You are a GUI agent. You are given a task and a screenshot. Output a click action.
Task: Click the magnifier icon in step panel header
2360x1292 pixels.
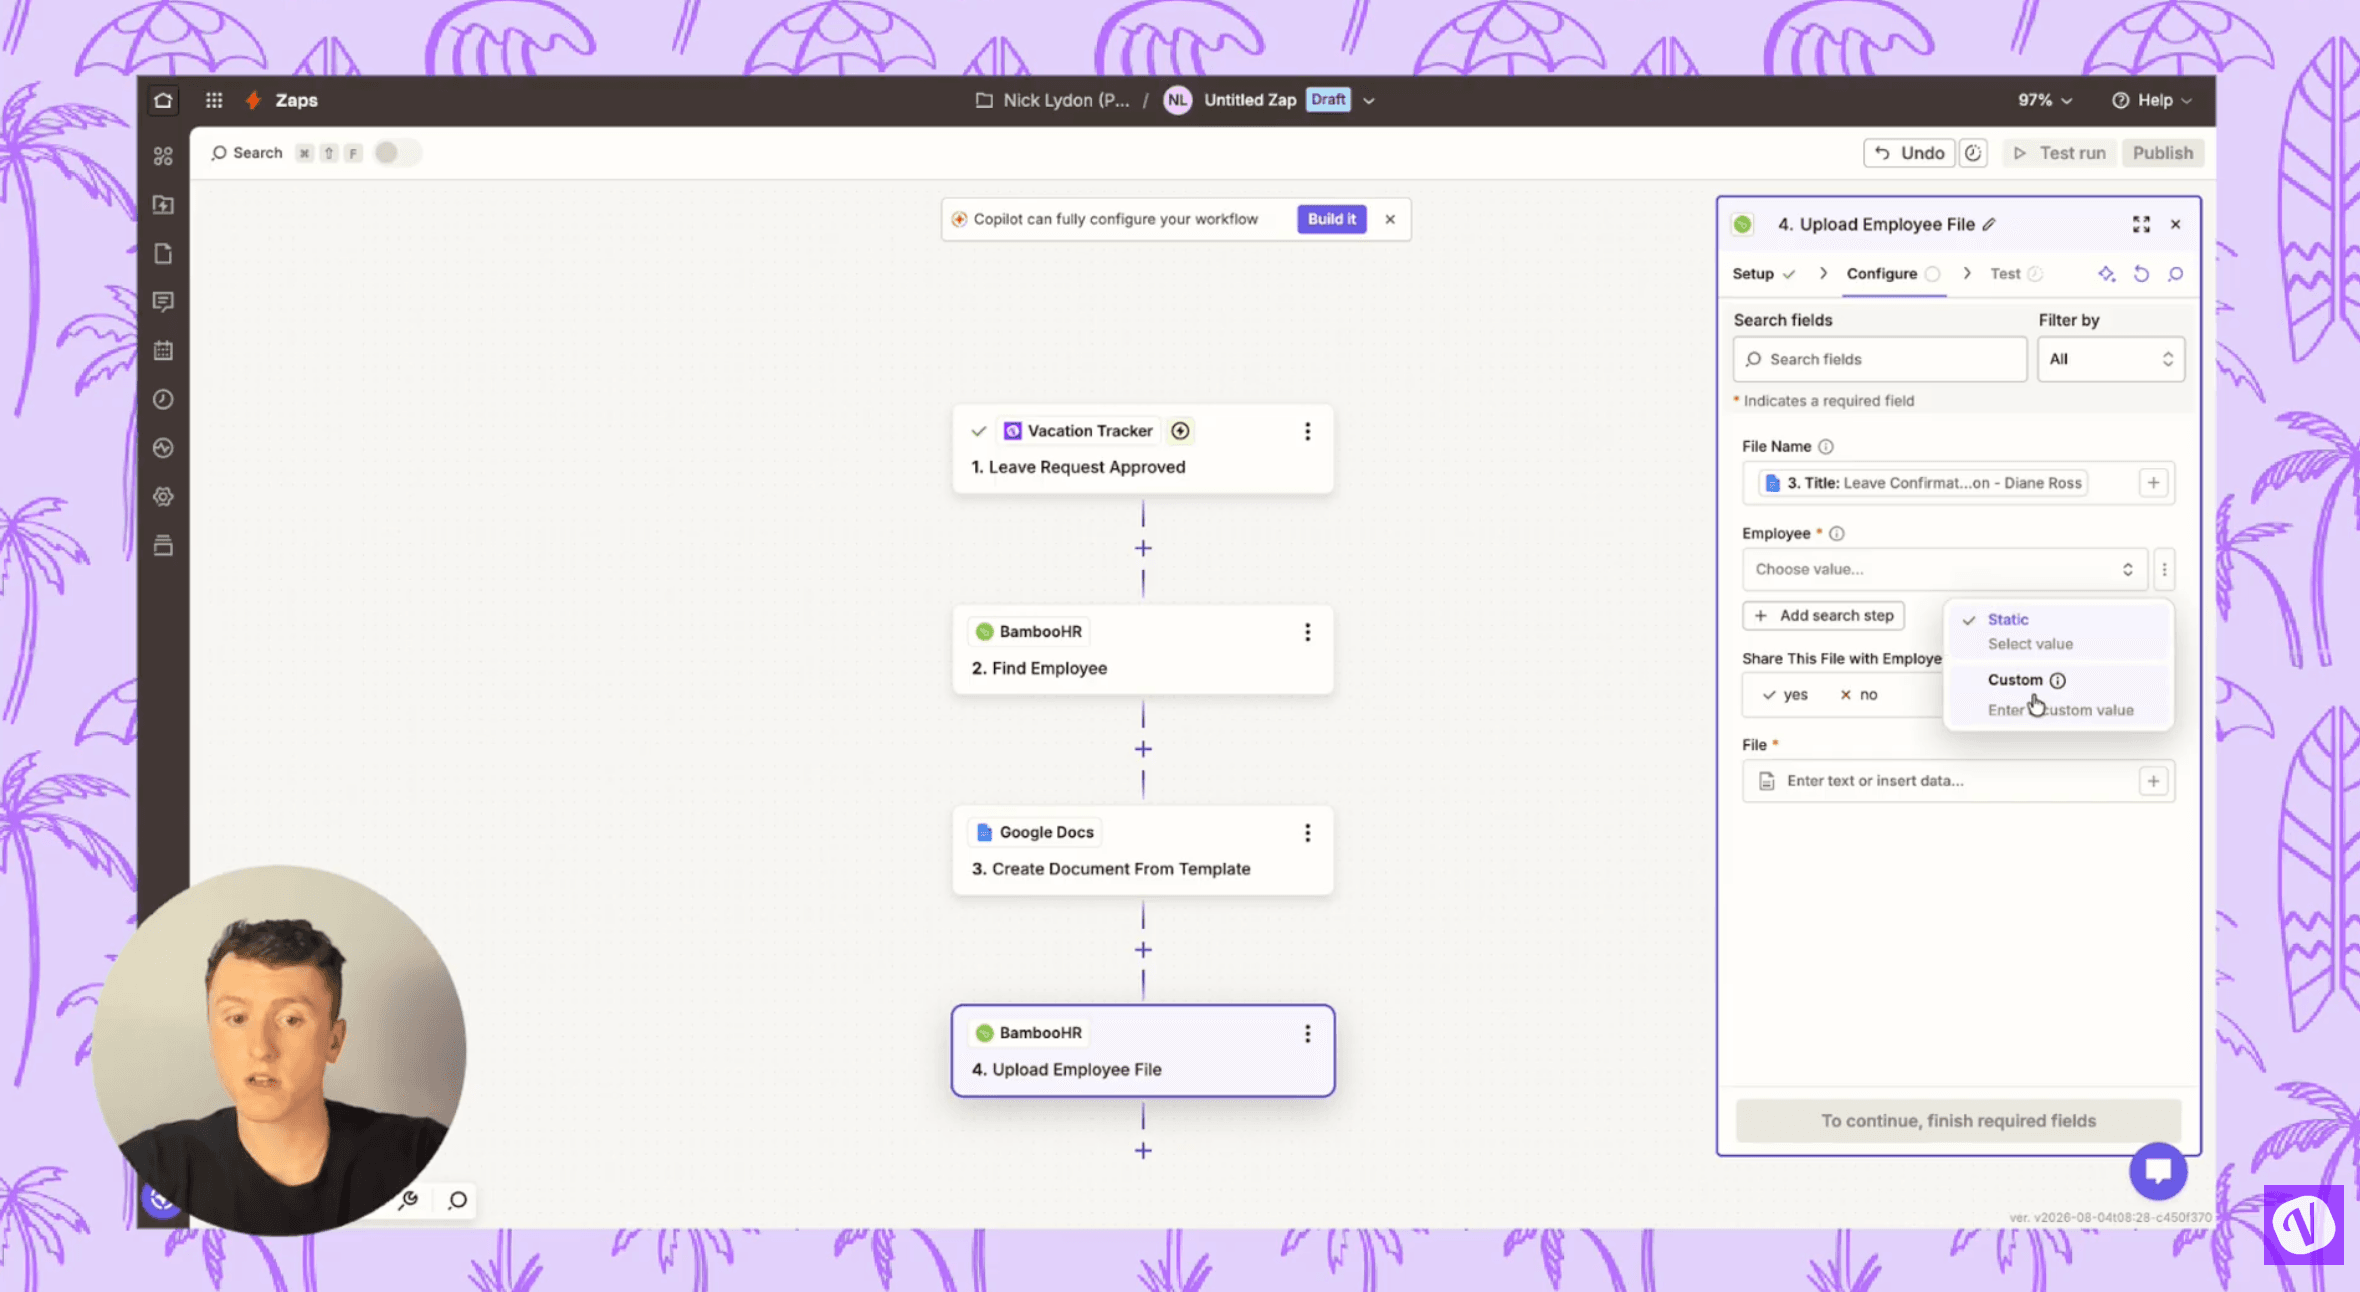pos(2175,274)
